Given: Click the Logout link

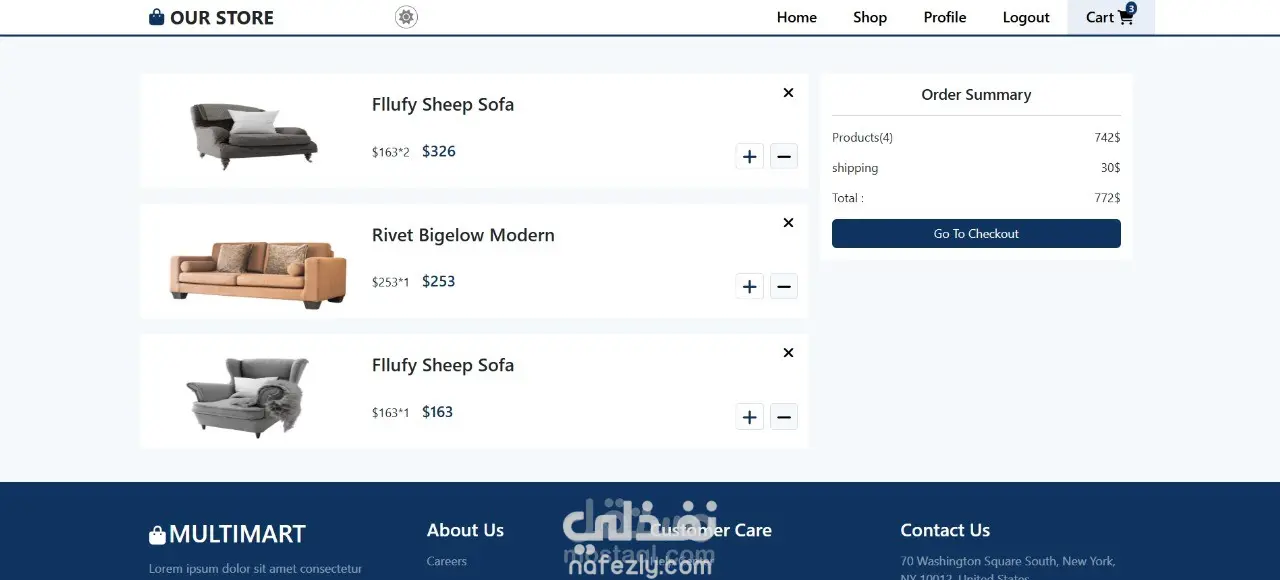Looking at the screenshot, I should point(1026,17).
